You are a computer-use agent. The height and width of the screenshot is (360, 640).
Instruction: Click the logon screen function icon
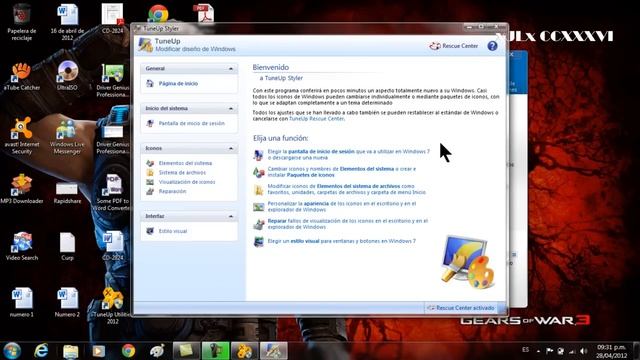258,155
